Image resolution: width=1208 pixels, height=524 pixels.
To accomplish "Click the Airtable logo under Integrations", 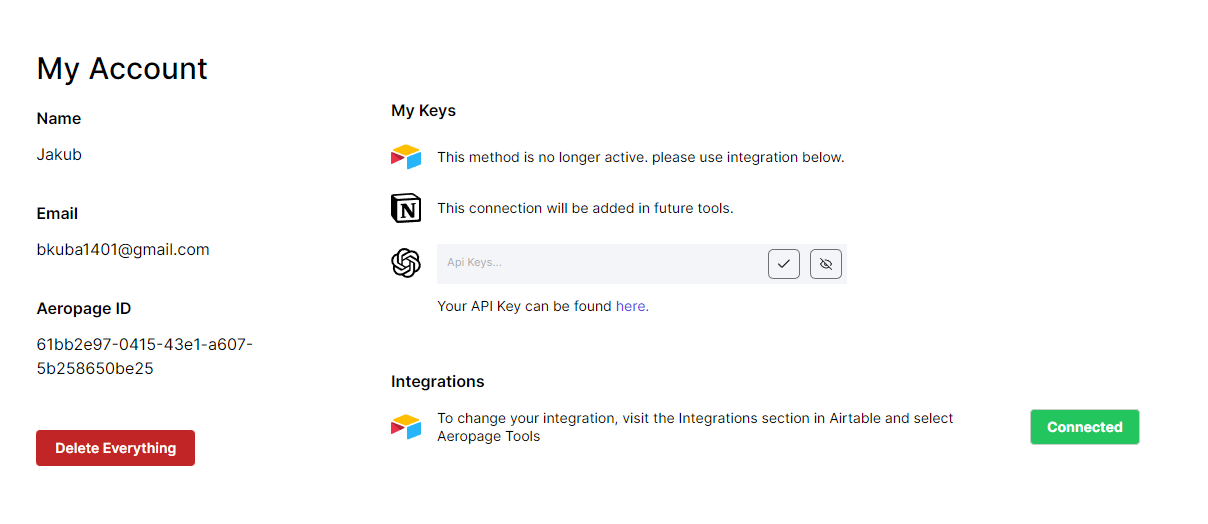I will [x=406, y=427].
